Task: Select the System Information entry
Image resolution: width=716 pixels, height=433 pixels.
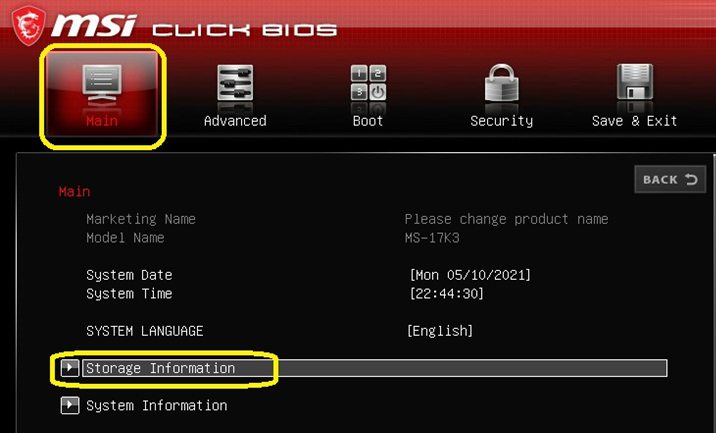Action: point(157,406)
